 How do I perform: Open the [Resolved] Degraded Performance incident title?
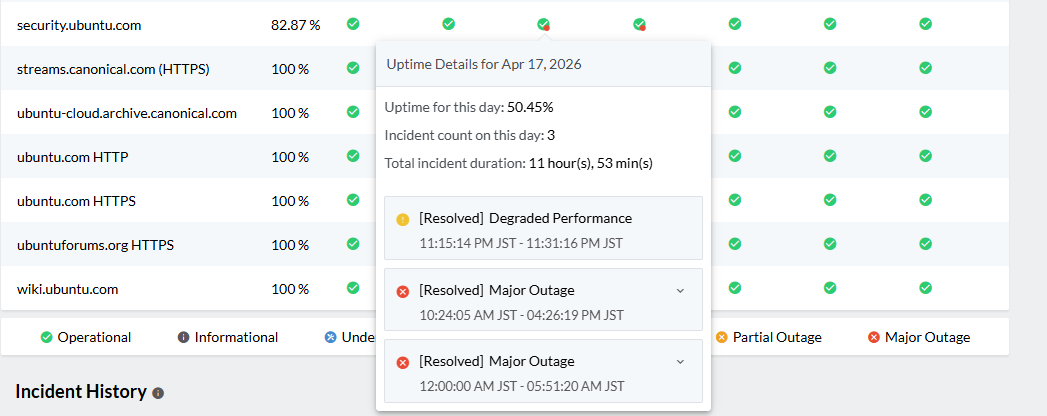point(526,218)
